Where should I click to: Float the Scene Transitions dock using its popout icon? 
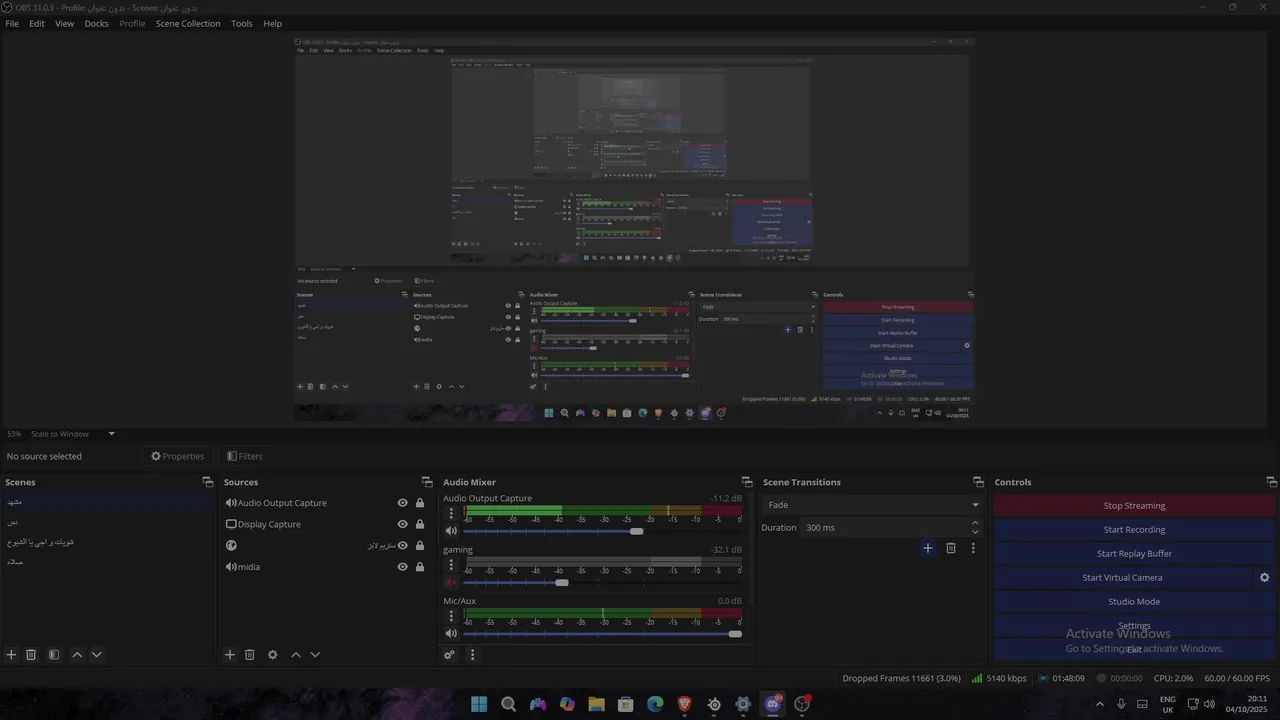click(x=978, y=482)
